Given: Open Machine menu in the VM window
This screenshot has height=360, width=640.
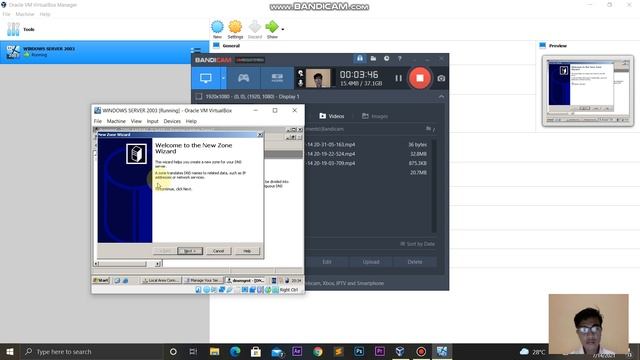Looking at the screenshot, I should tap(116, 121).
